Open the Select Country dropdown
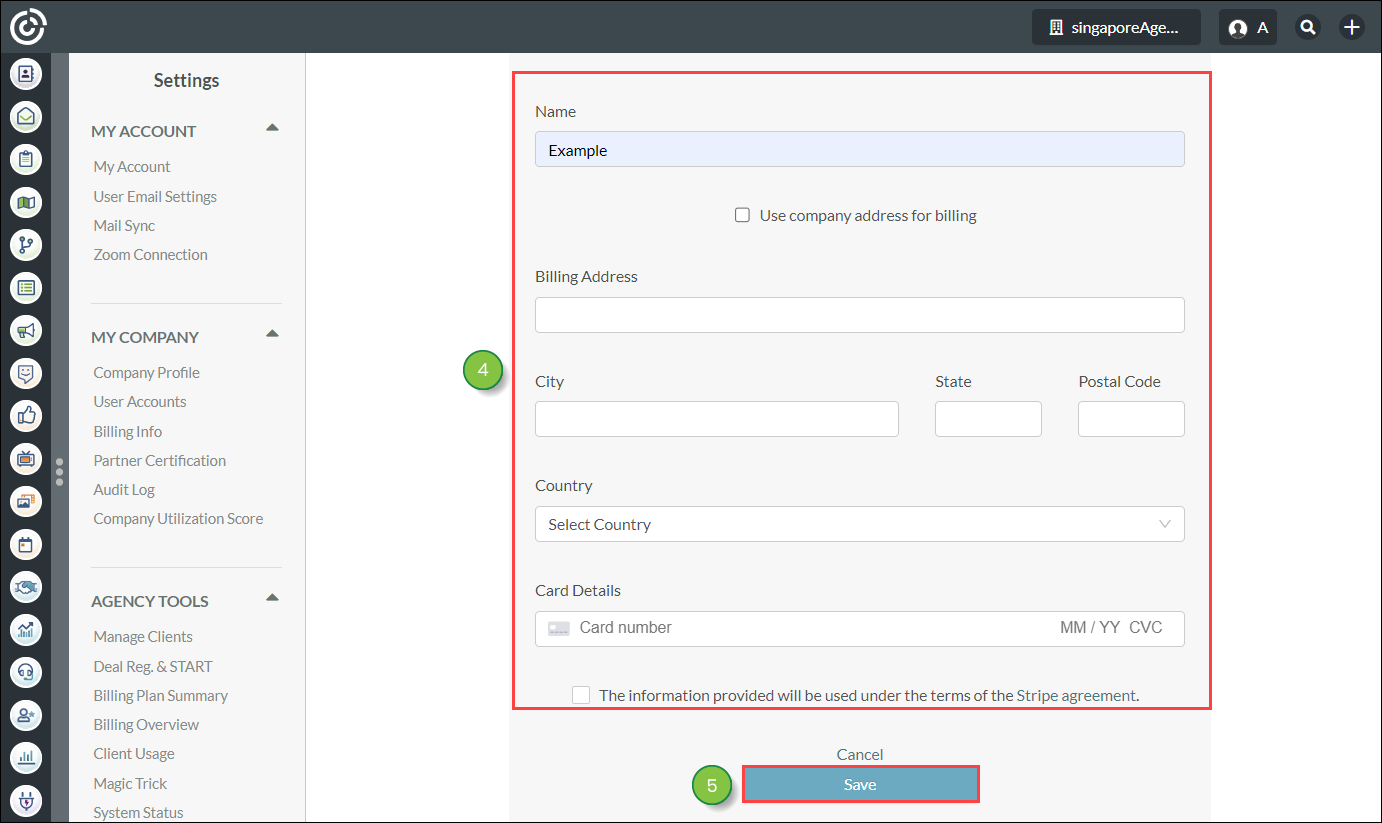Image resolution: width=1382 pixels, height=823 pixels. tap(860, 524)
